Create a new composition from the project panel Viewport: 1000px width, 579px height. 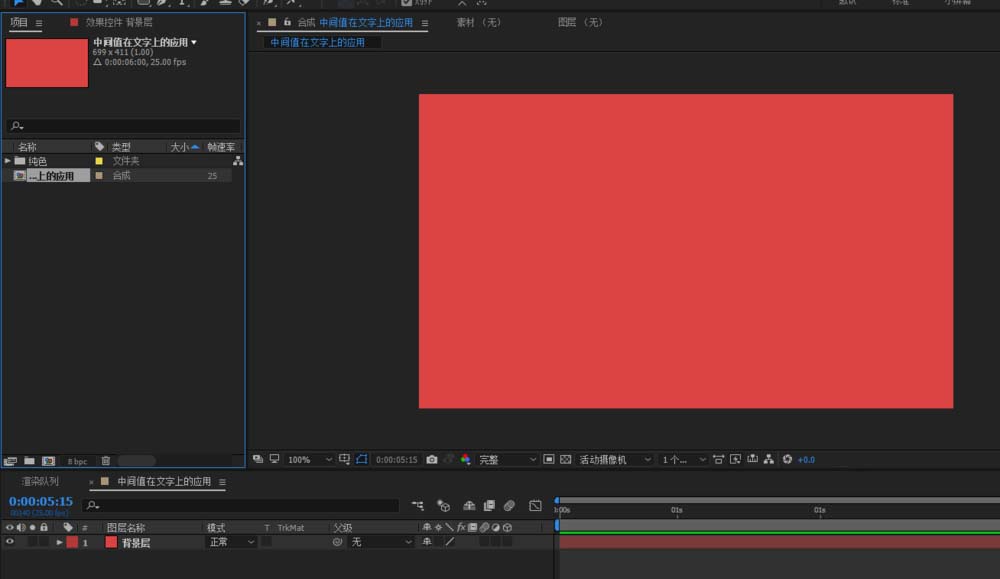coord(47,461)
